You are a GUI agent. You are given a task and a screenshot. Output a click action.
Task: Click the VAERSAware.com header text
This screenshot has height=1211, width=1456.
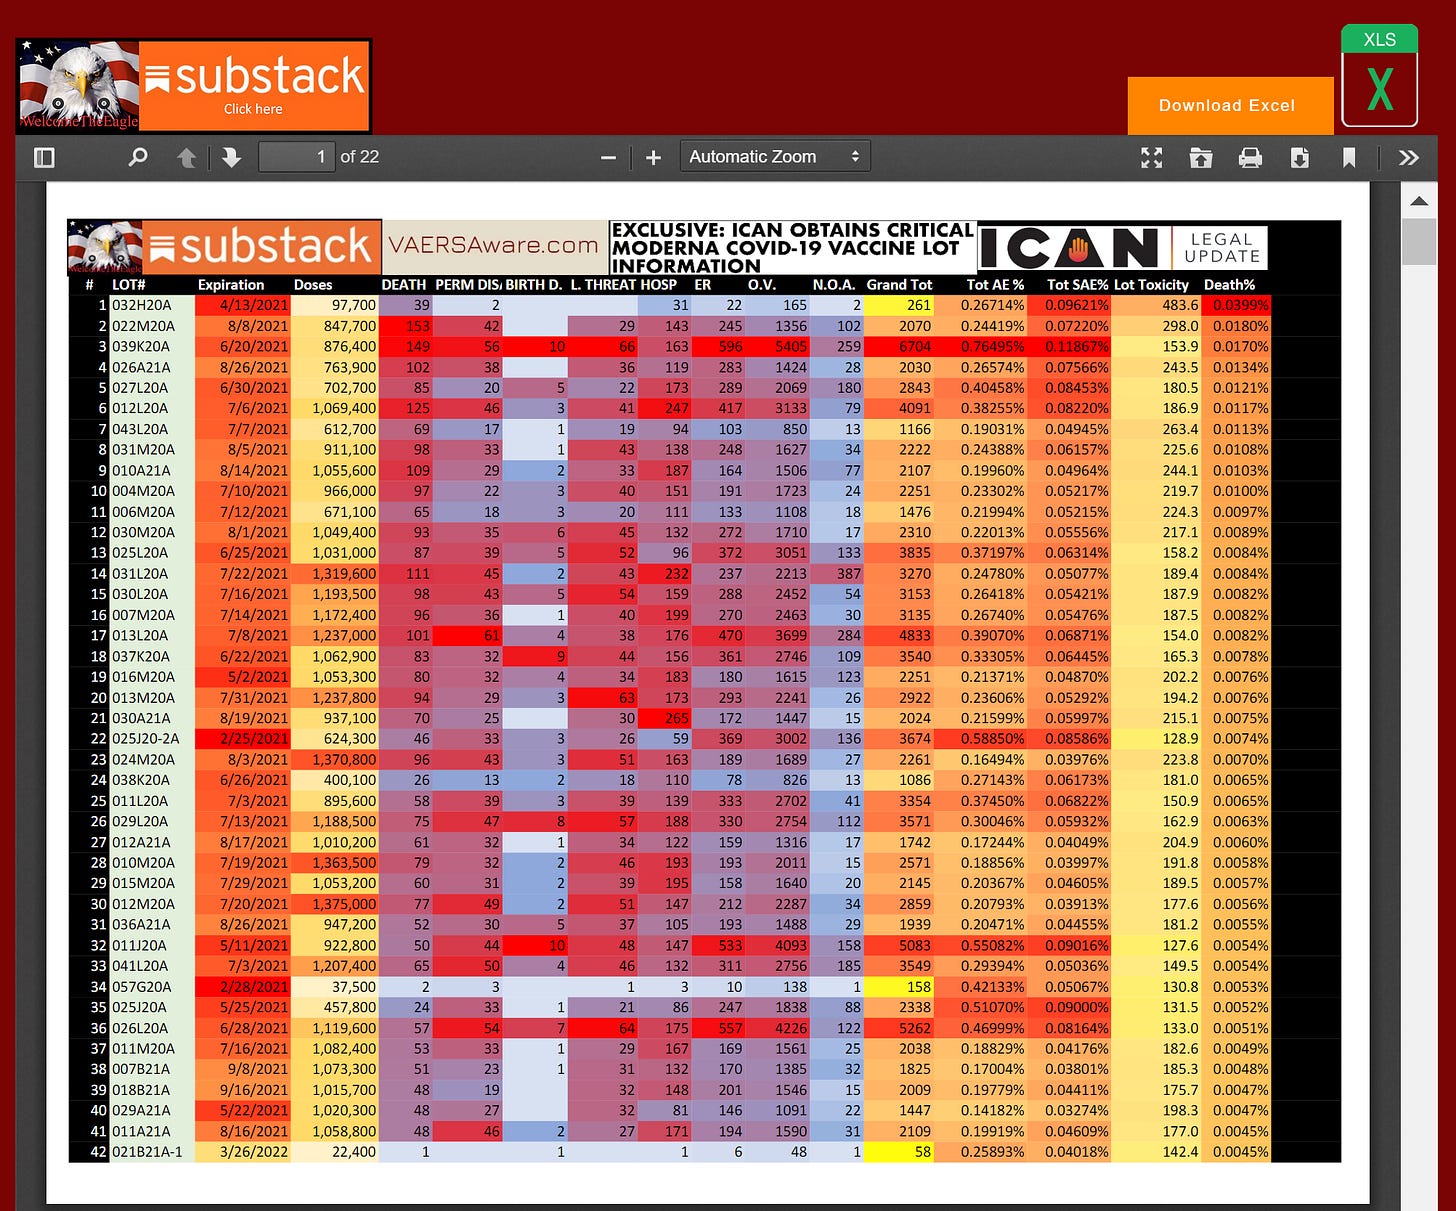(x=493, y=246)
